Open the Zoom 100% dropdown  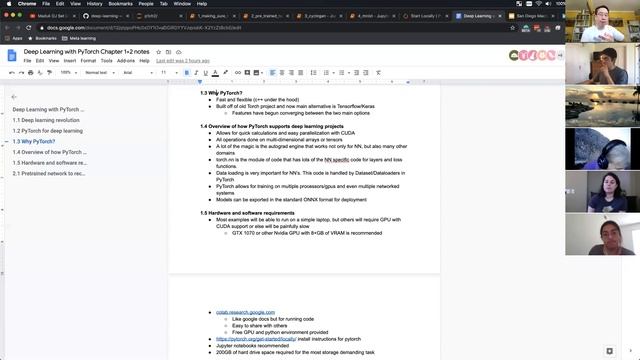69,73
